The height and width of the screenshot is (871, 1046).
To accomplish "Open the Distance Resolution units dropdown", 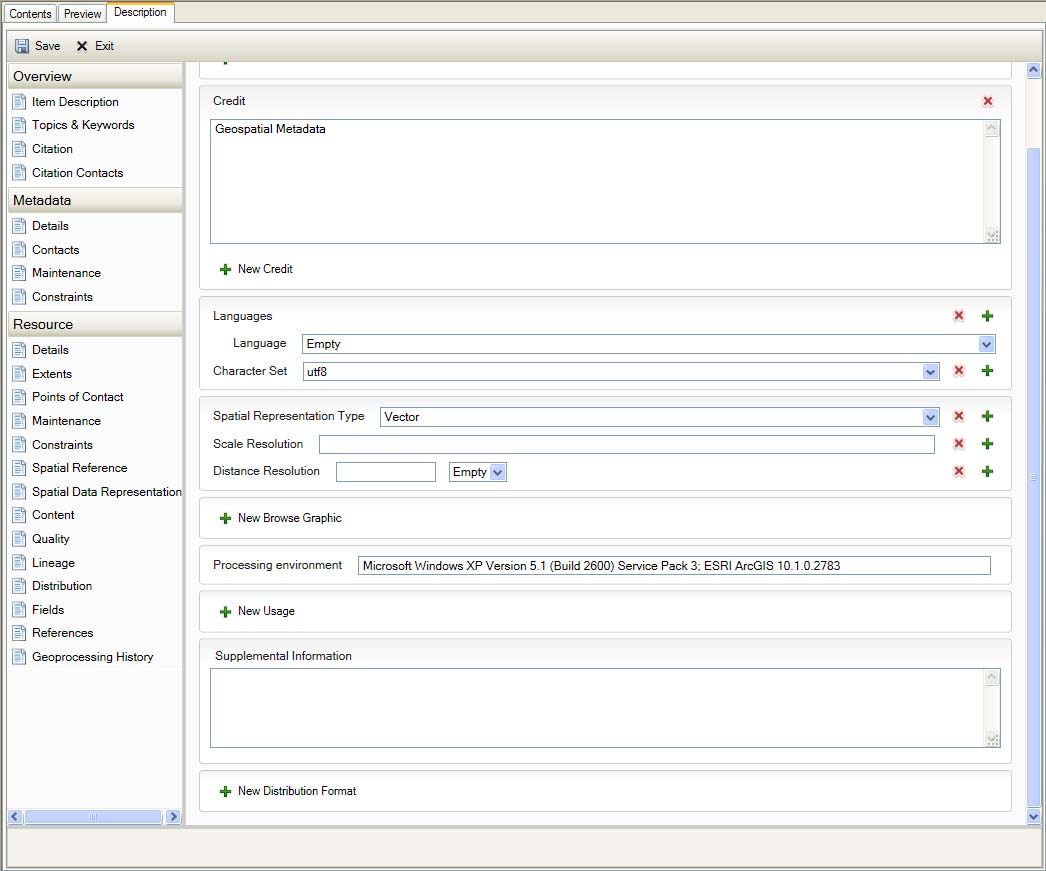I will (496, 471).
